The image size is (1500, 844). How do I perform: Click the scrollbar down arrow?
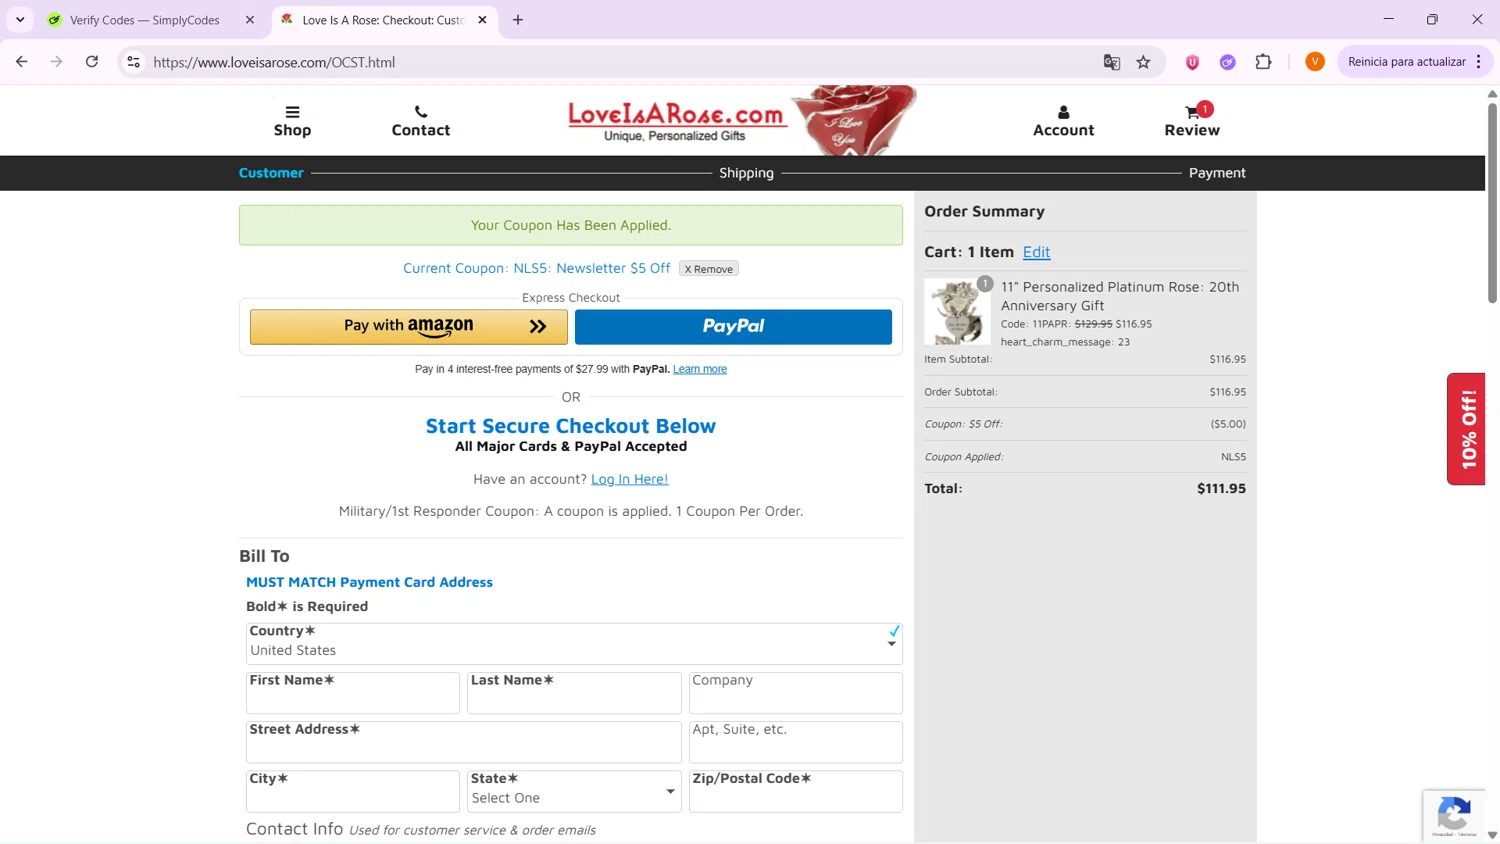(1492, 835)
